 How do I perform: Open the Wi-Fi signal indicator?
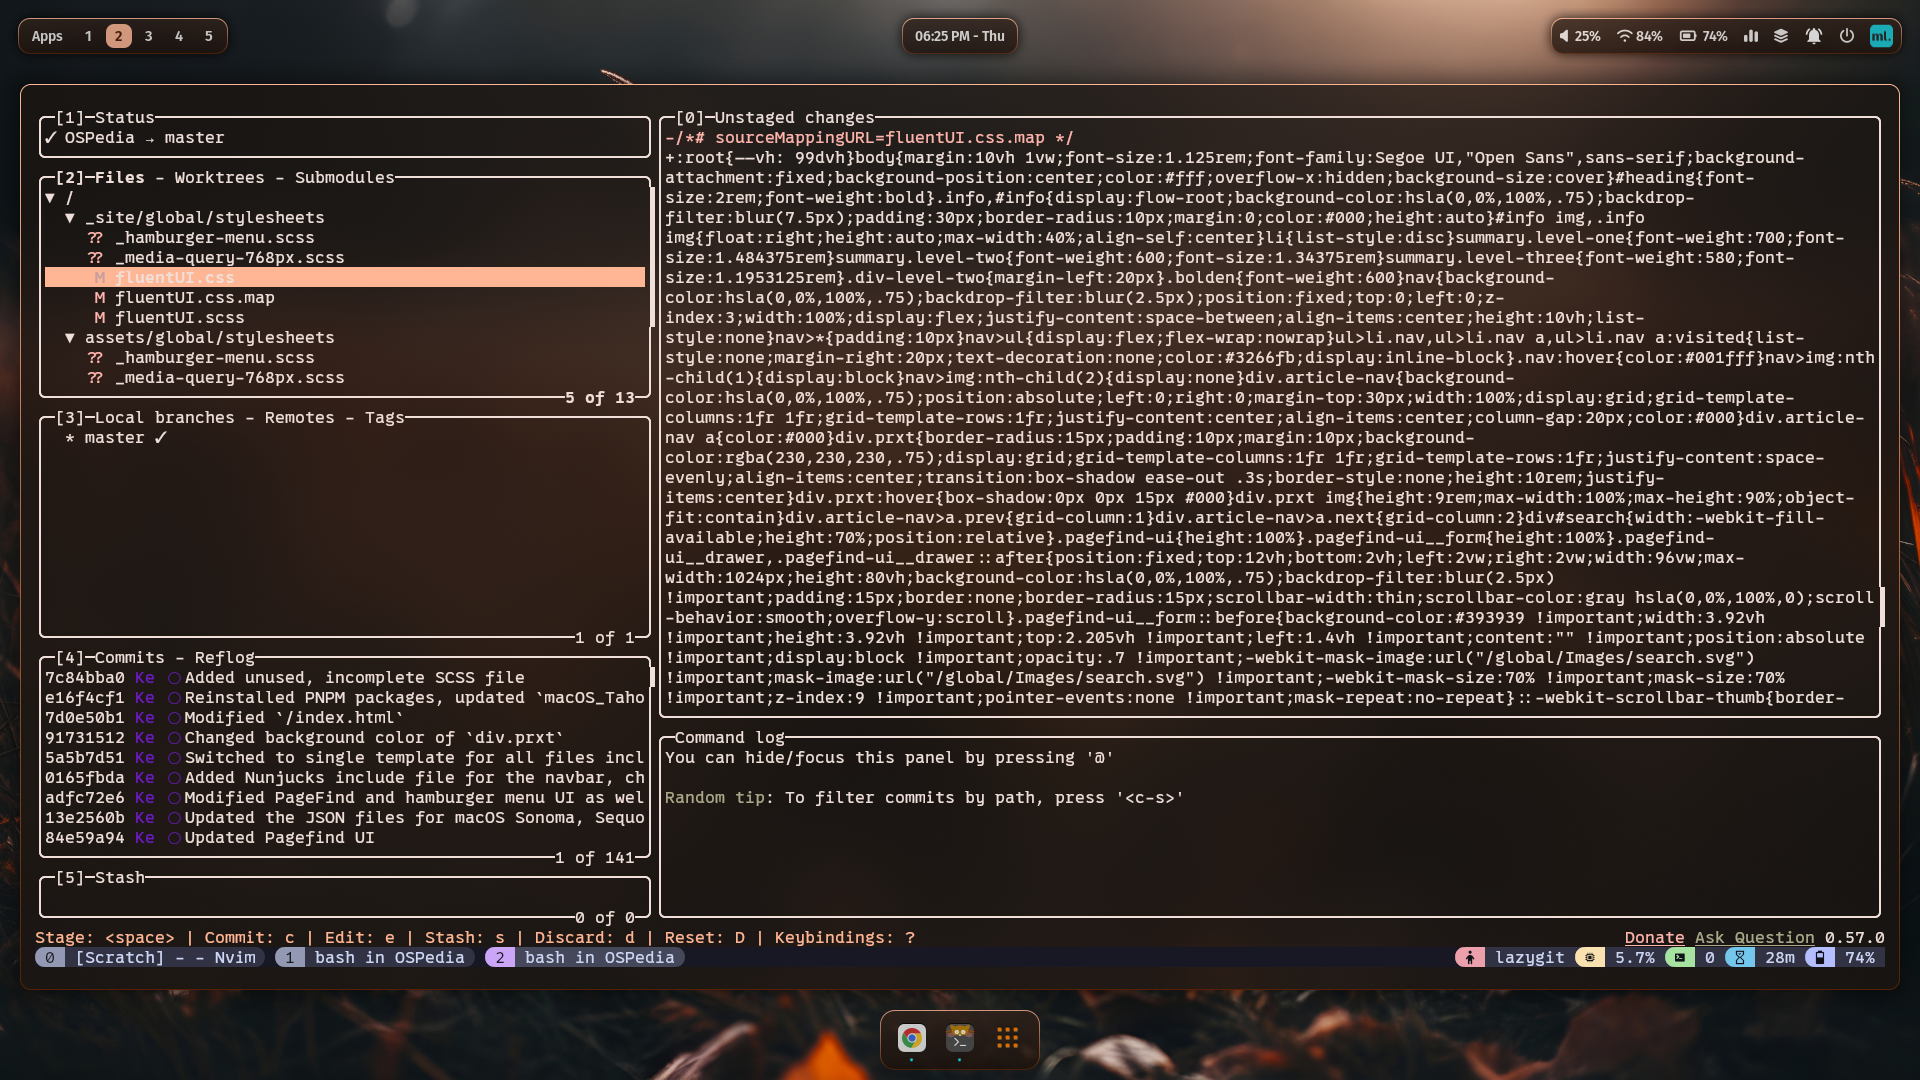(1624, 36)
